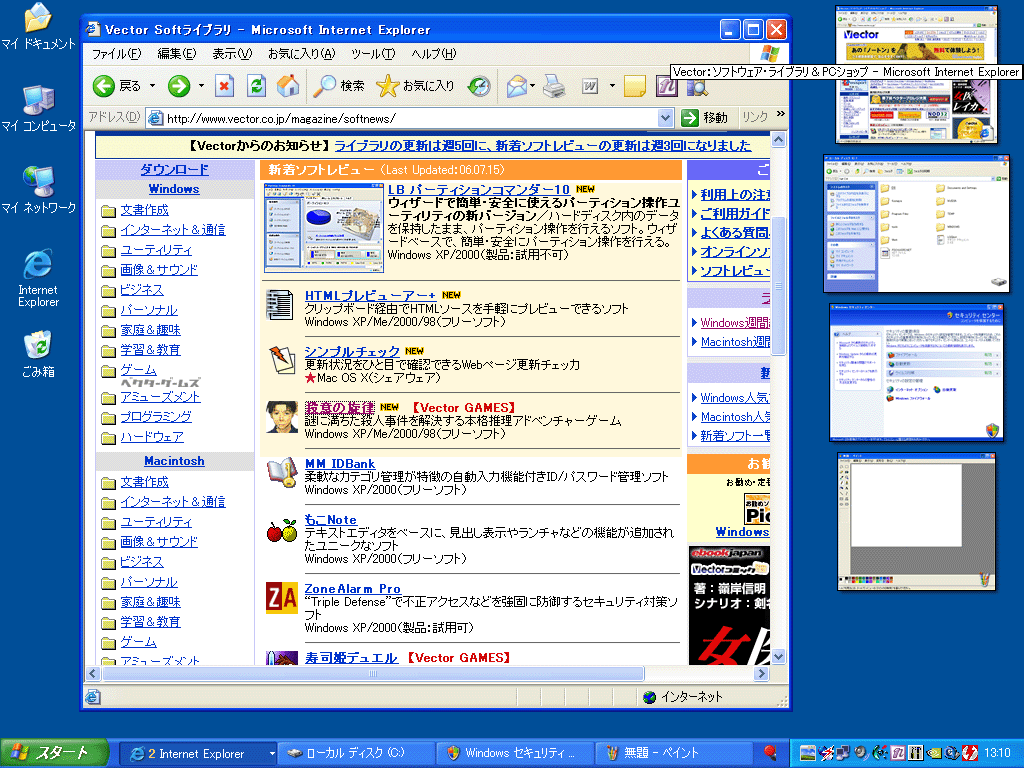Click the green Forward arrow button
Viewport: 1024px width, 768px height.
(x=179, y=86)
